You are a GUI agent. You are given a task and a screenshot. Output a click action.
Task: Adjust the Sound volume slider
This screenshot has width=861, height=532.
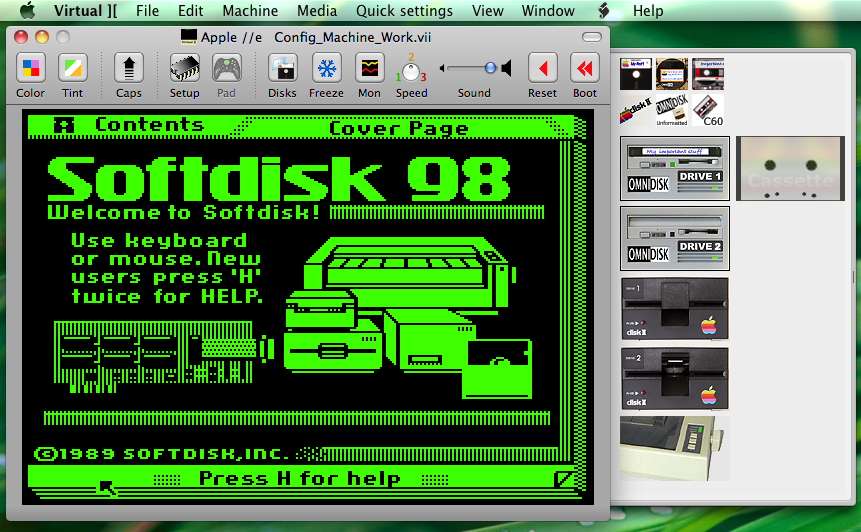[472, 68]
